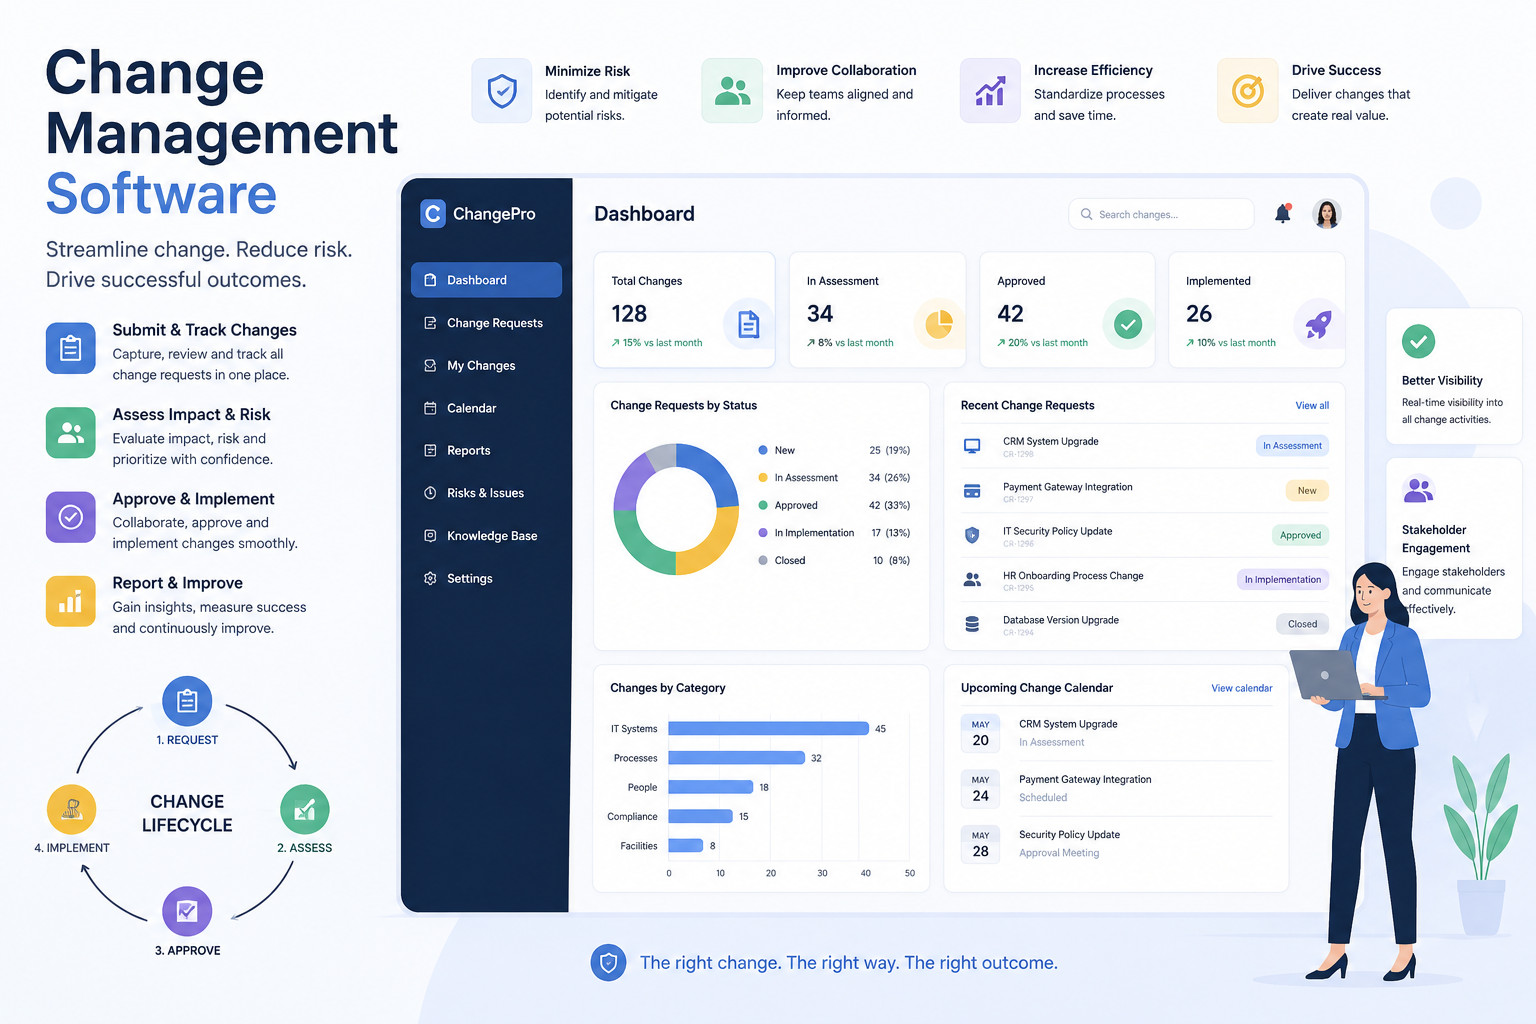Image resolution: width=1536 pixels, height=1024 pixels.
Task: Click the Total Changes value "128"
Action: [629, 314]
